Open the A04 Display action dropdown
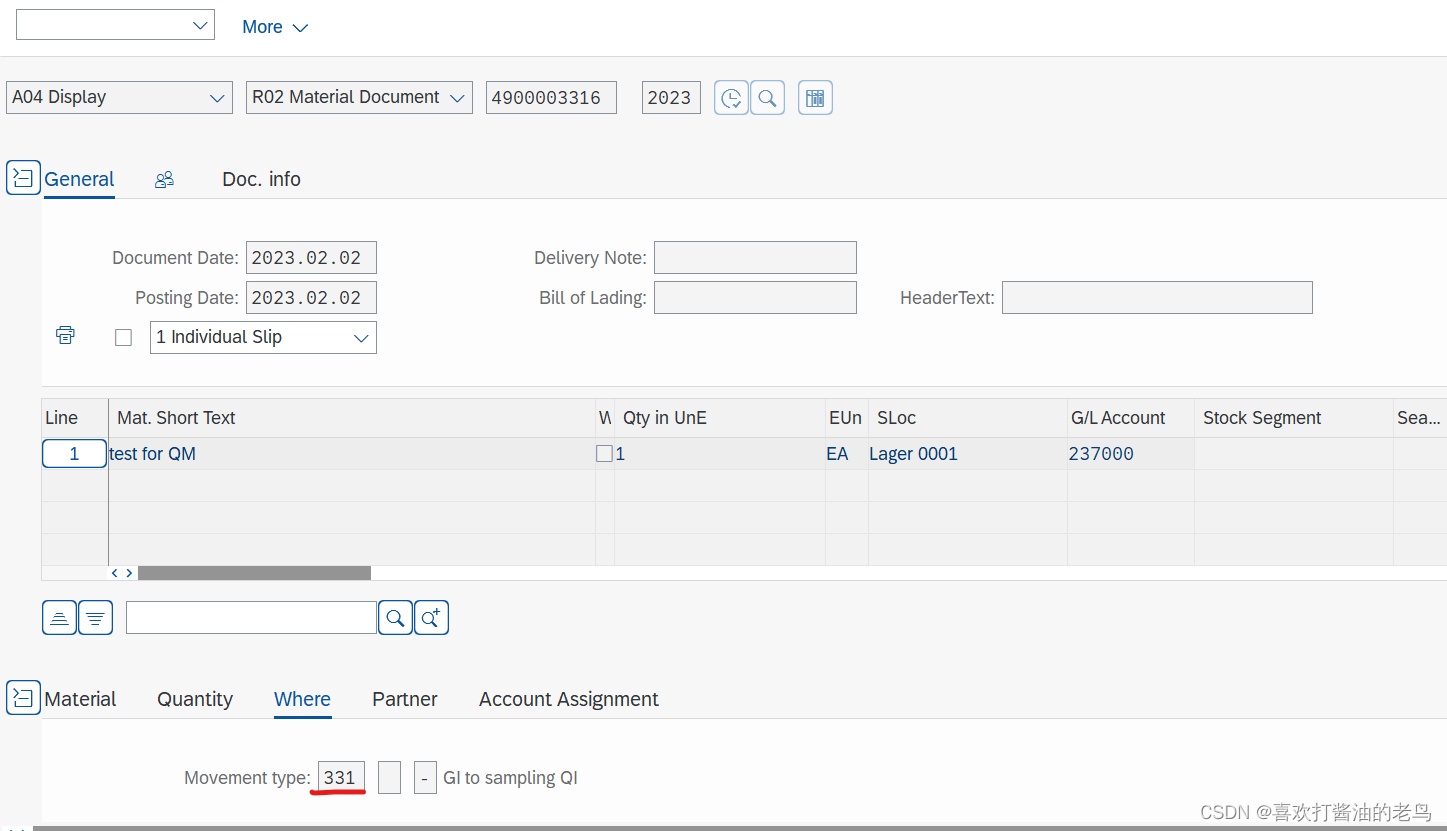This screenshot has height=831, width=1447. pyautogui.click(x=119, y=97)
